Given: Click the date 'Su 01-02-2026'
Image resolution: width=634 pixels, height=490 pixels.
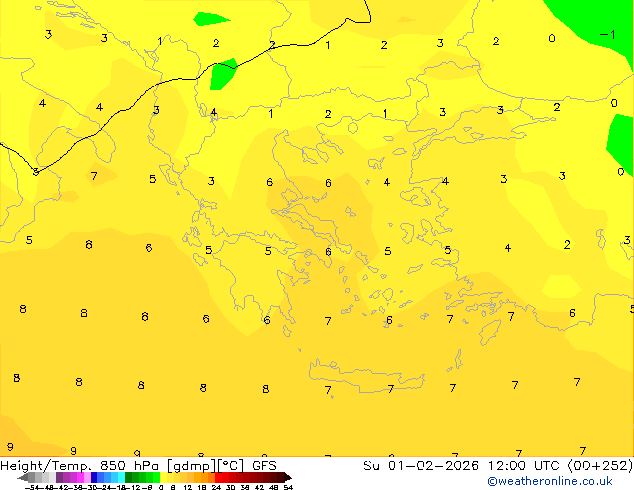Looking at the screenshot, I should point(421,466).
